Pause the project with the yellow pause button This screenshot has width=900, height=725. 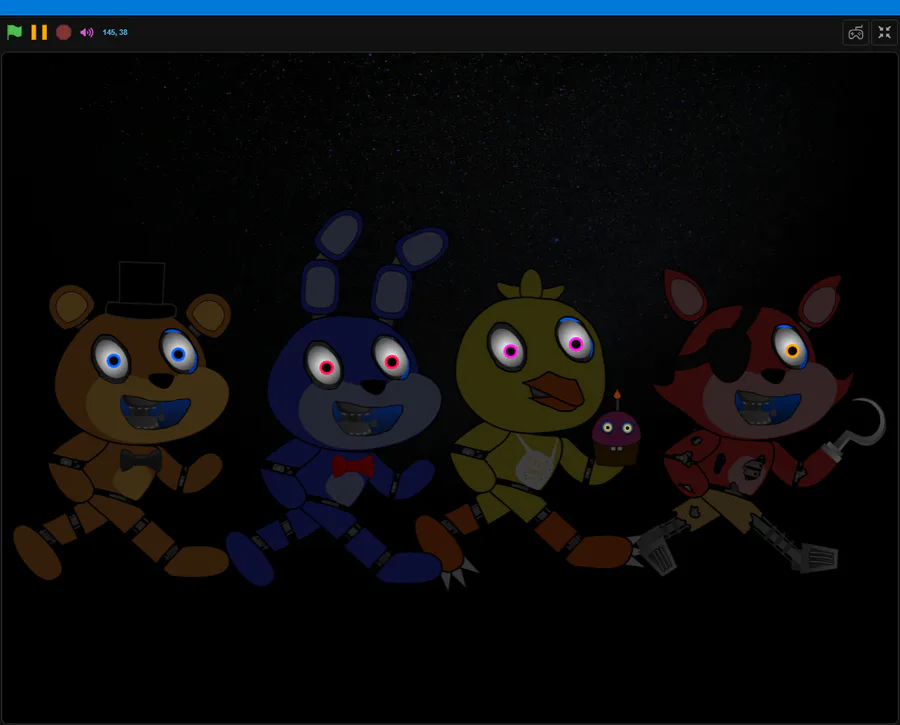pos(39,32)
